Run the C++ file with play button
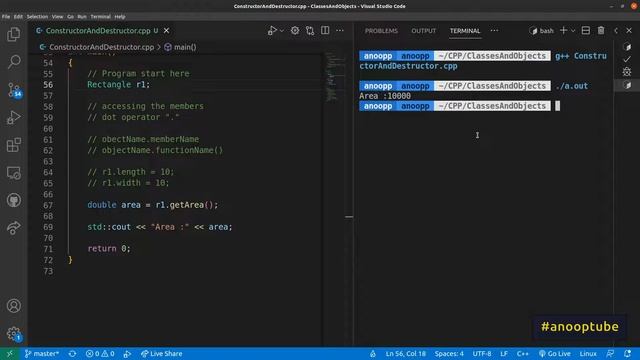This screenshot has width=640, height=360. [x=272, y=31]
